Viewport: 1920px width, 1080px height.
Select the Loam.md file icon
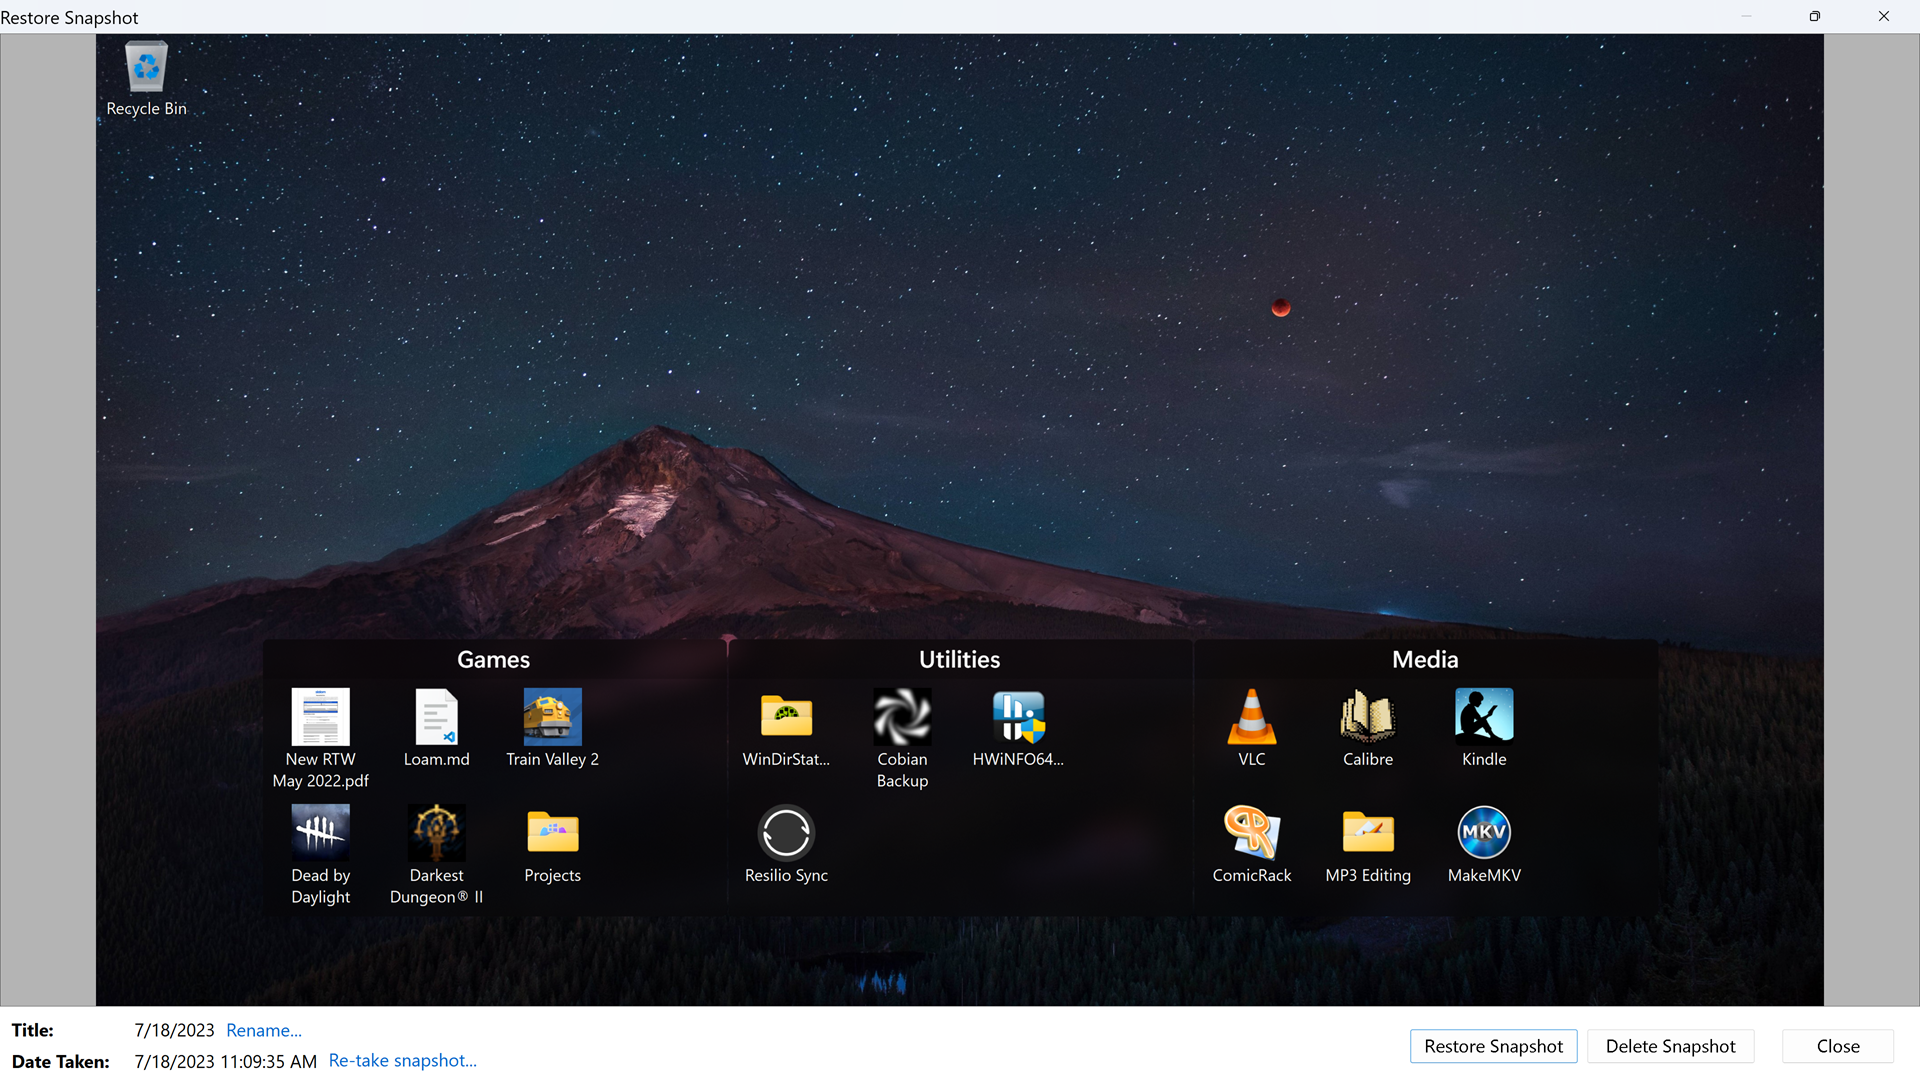436,717
